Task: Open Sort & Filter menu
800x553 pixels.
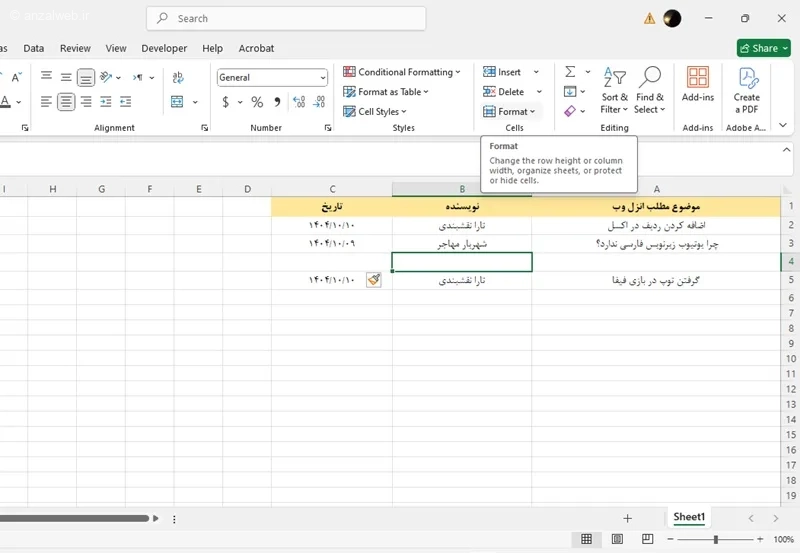Action: click(614, 90)
